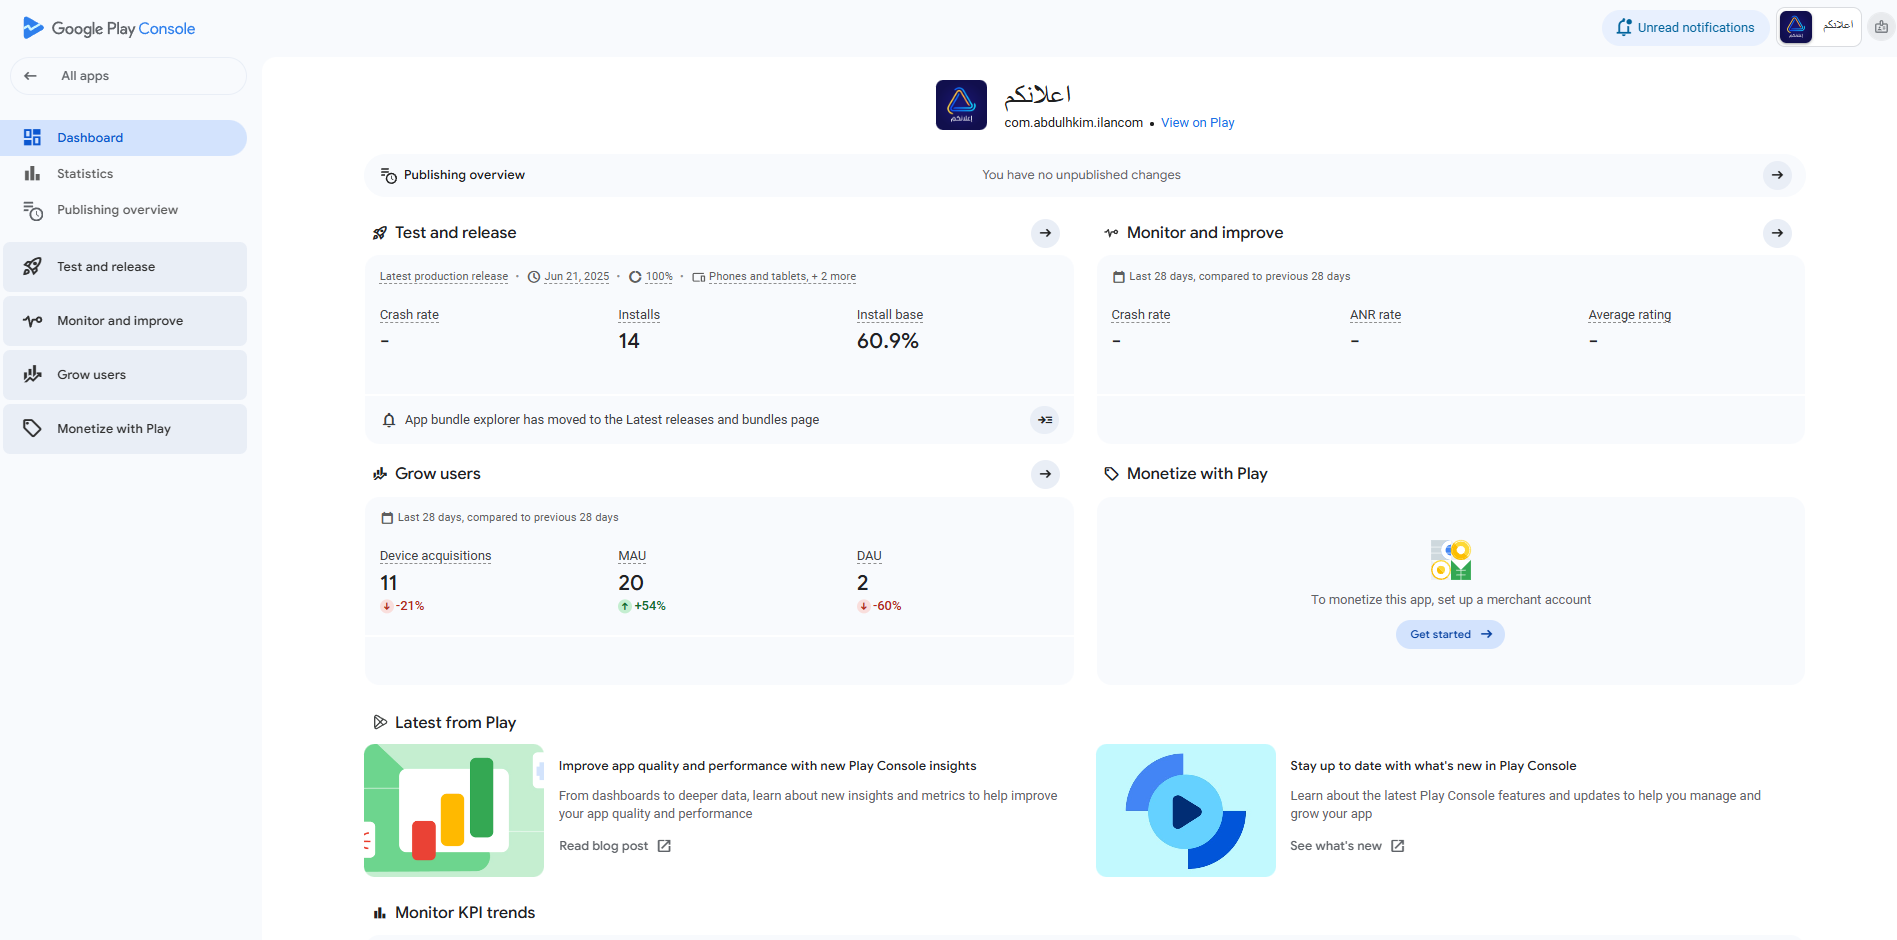
Task: Click Get started for merchant account
Action: coord(1449,635)
